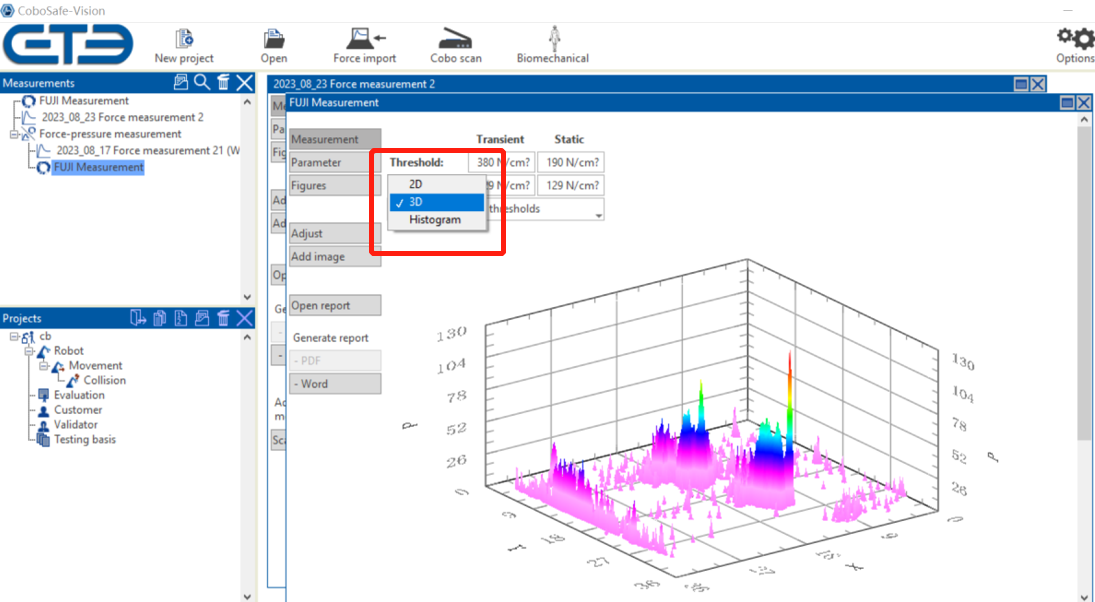Open Options gear settings
The width and height of the screenshot is (1095, 602).
pos(1075,40)
